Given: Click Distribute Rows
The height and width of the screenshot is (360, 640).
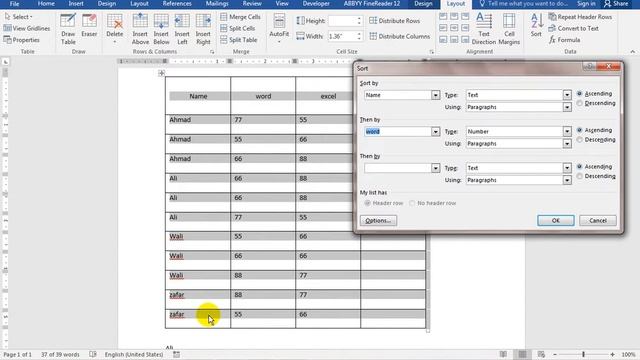Looking at the screenshot, I should coord(394,21).
